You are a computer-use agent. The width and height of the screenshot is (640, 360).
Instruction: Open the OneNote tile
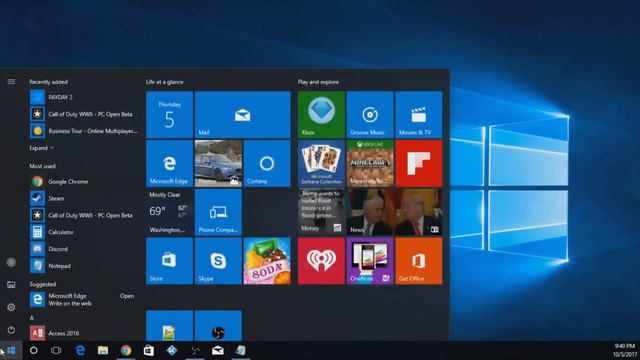point(370,261)
